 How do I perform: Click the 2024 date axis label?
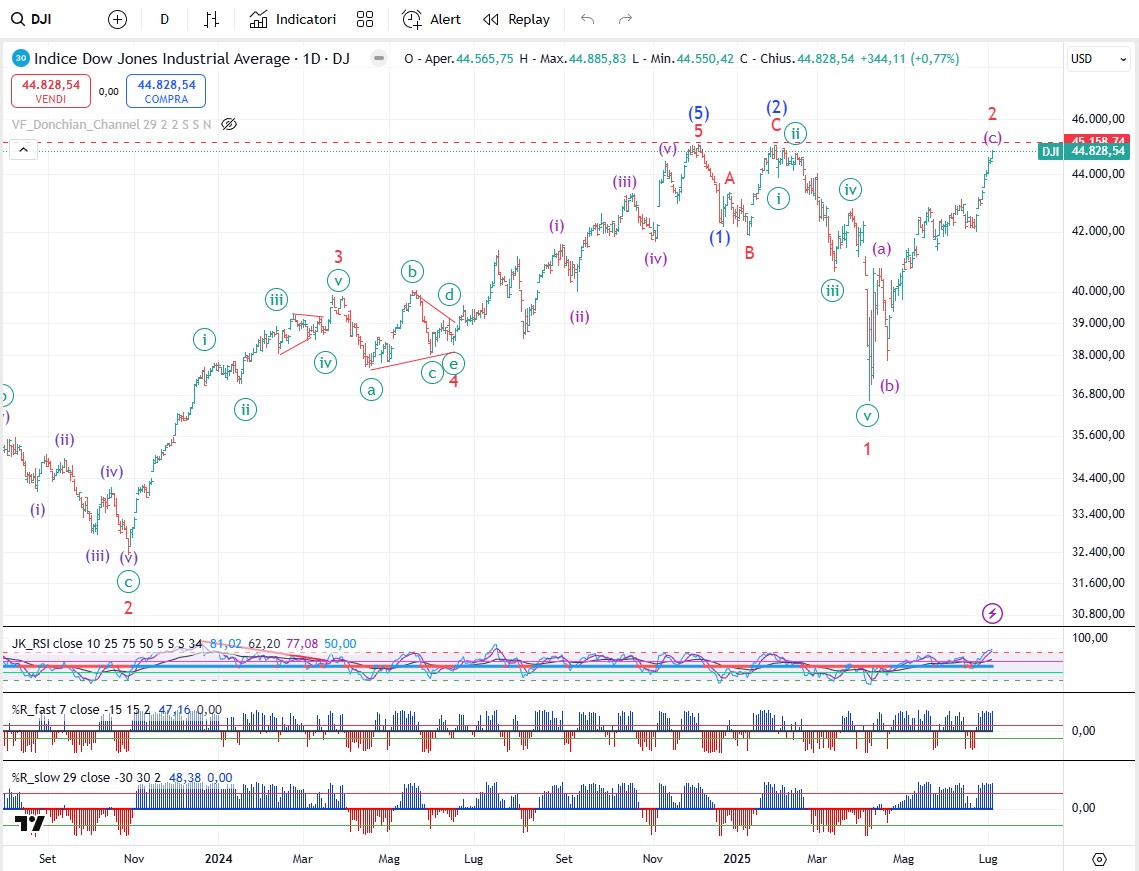219,859
